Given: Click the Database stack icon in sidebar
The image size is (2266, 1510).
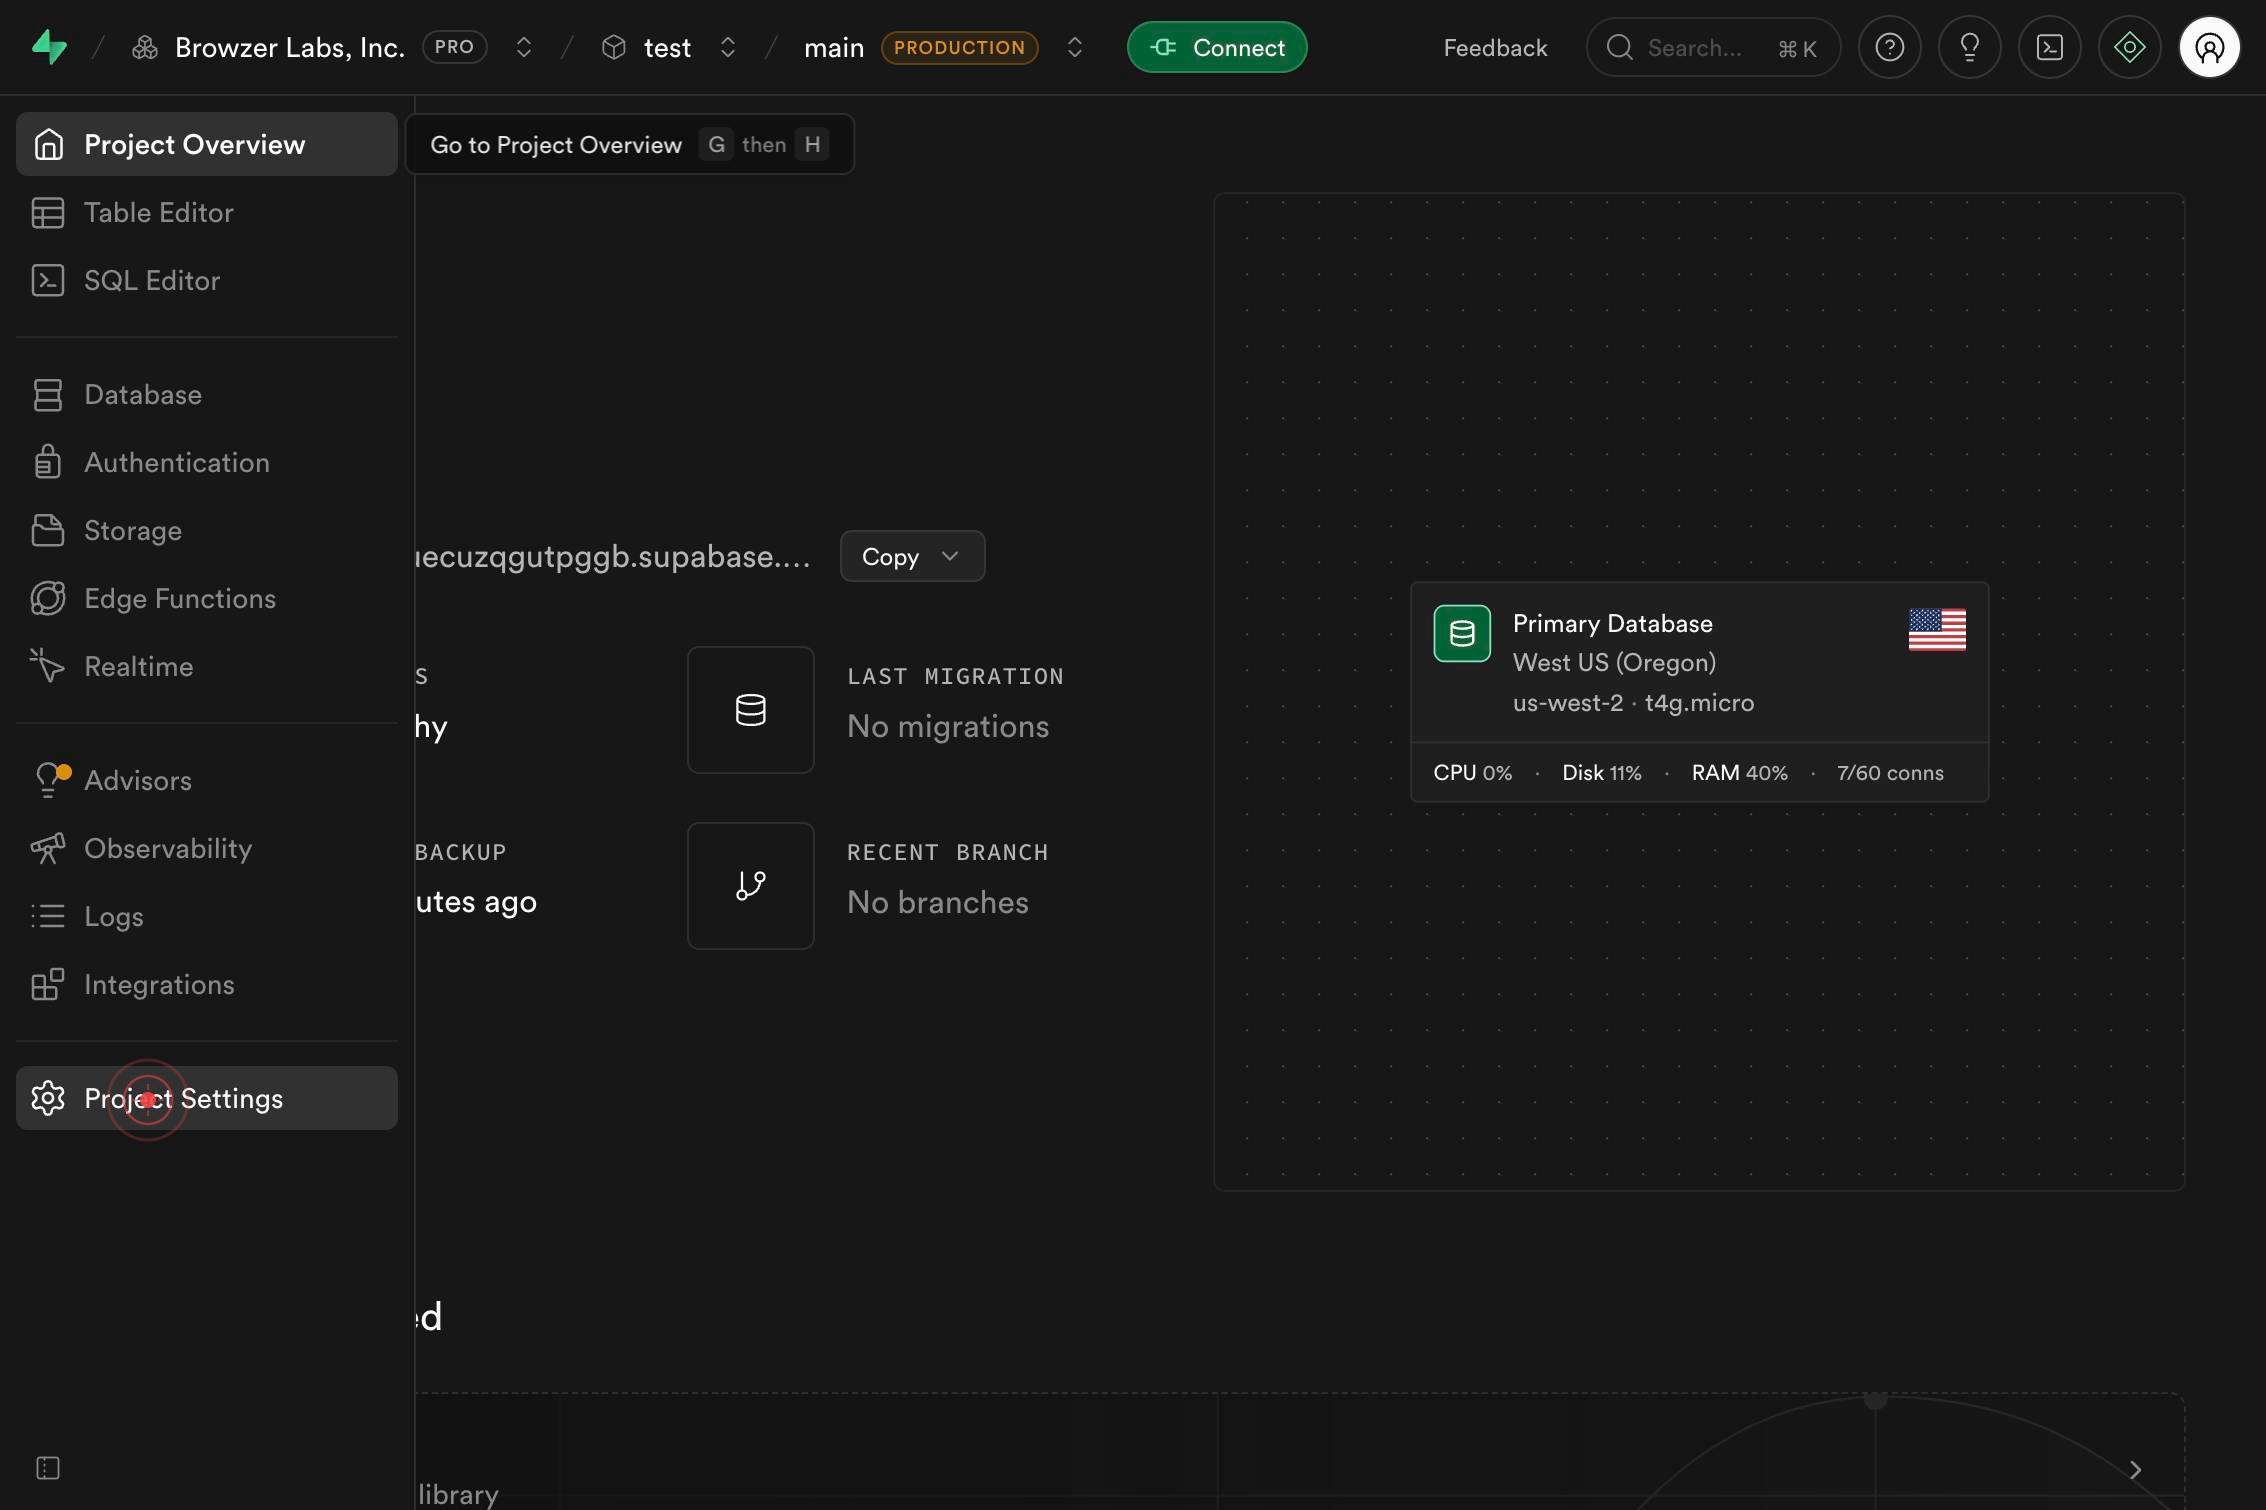Looking at the screenshot, I should pyautogui.click(x=48, y=394).
